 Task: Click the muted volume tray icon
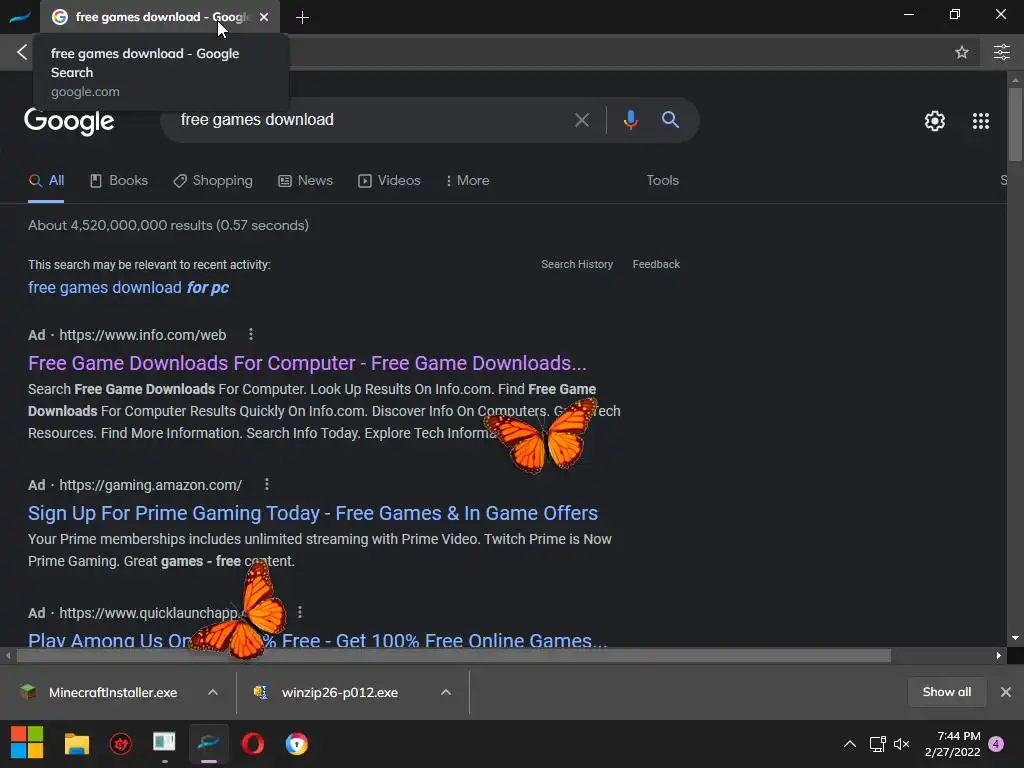tap(902, 744)
